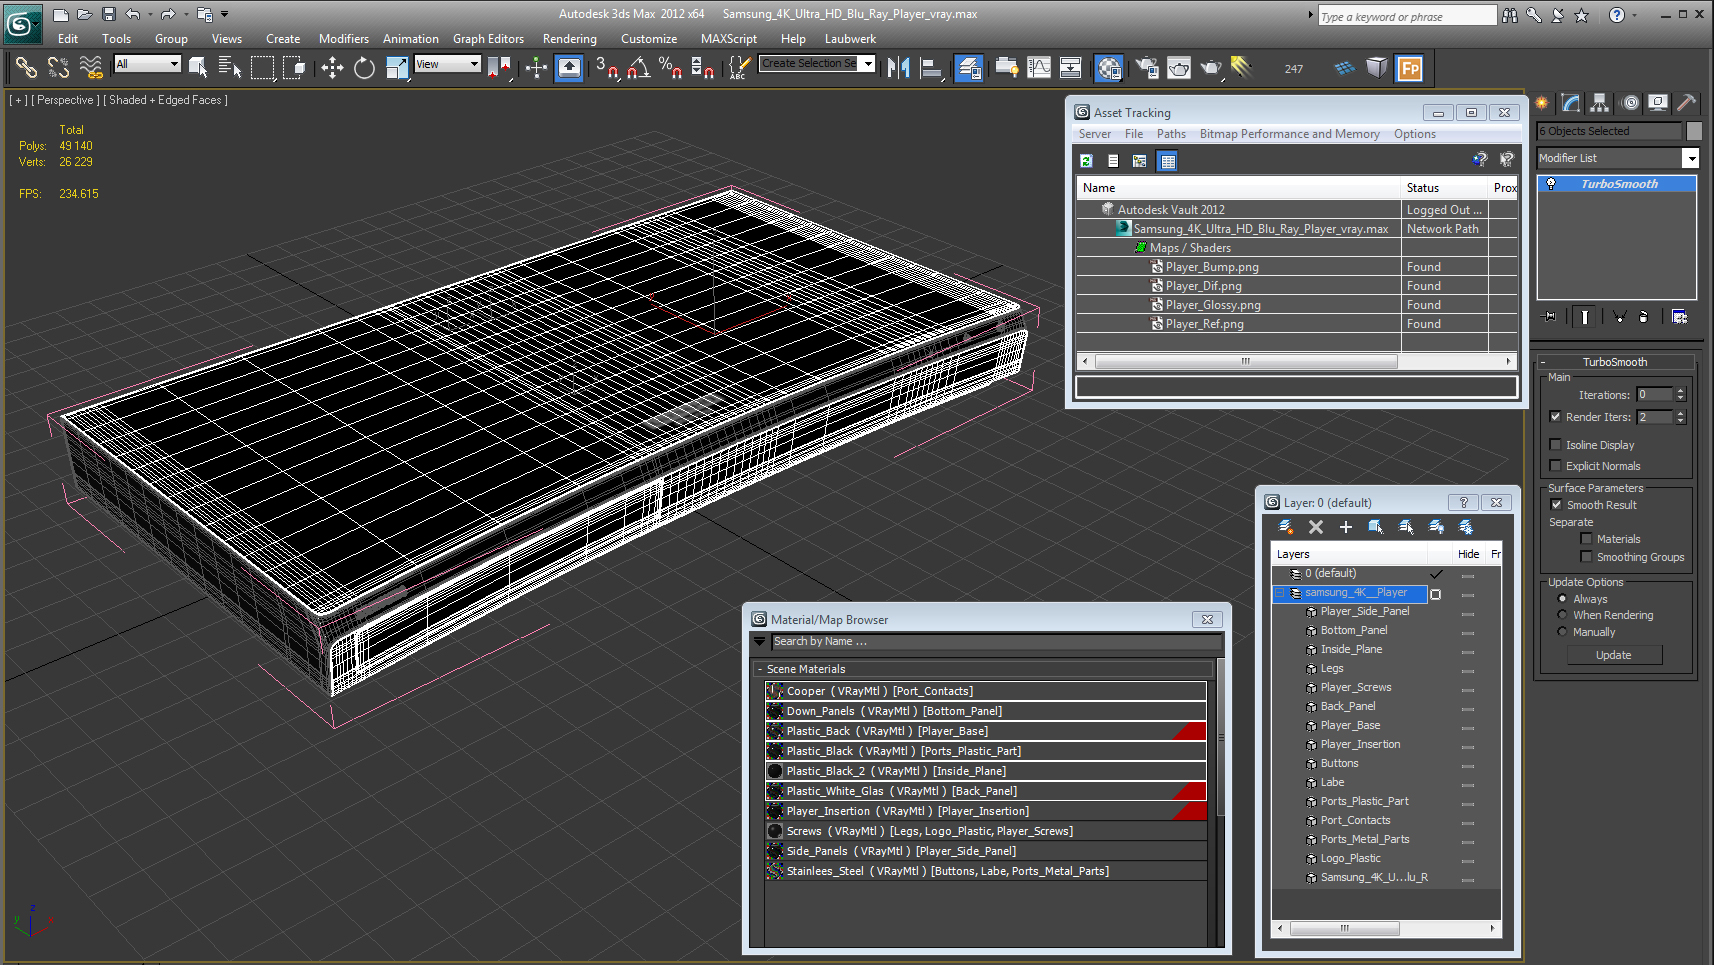This screenshot has width=1714, height=965.
Task: Click the Status column header
Action: (x=1445, y=188)
